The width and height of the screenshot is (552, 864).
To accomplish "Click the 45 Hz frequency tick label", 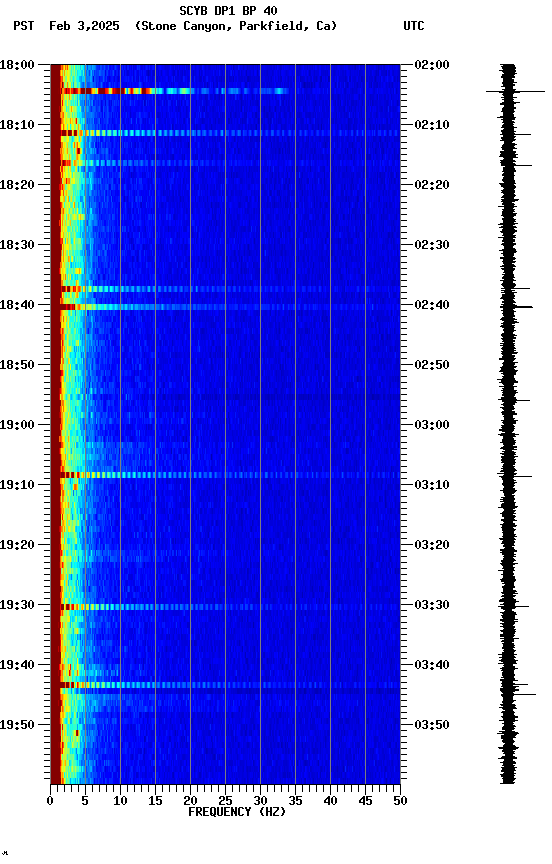I will coord(365,801).
